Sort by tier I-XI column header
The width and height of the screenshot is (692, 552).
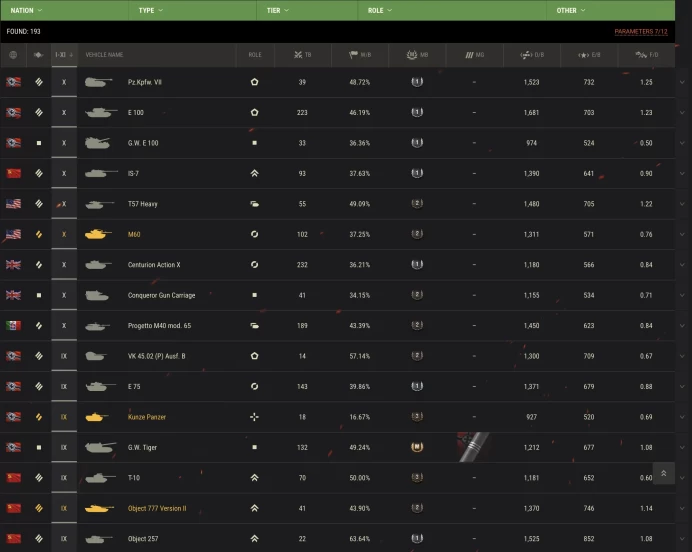(x=64, y=55)
